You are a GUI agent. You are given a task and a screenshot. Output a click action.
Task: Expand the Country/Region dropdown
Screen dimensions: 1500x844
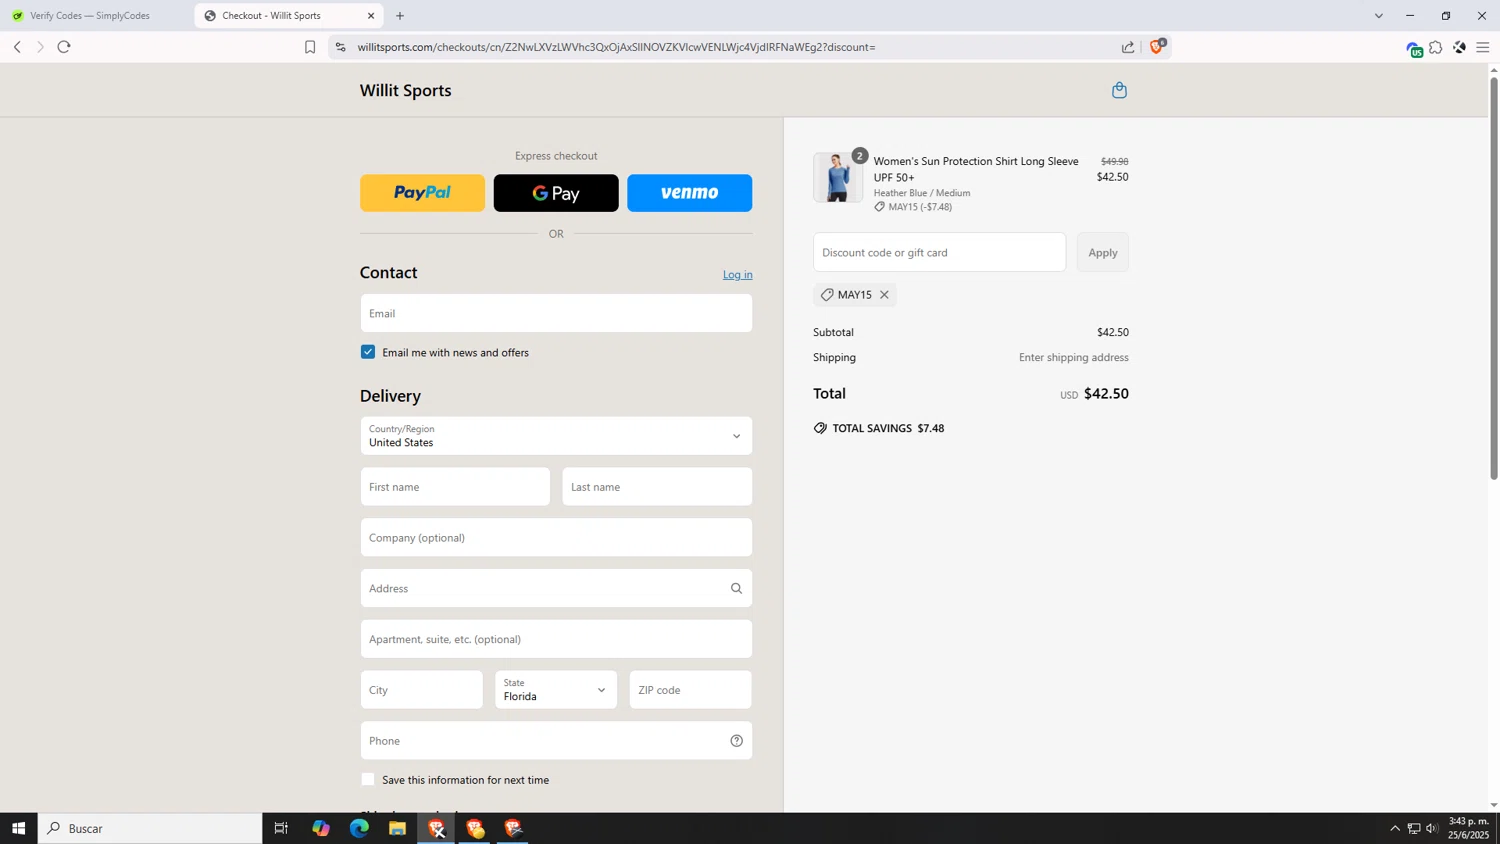coord(556,436)
